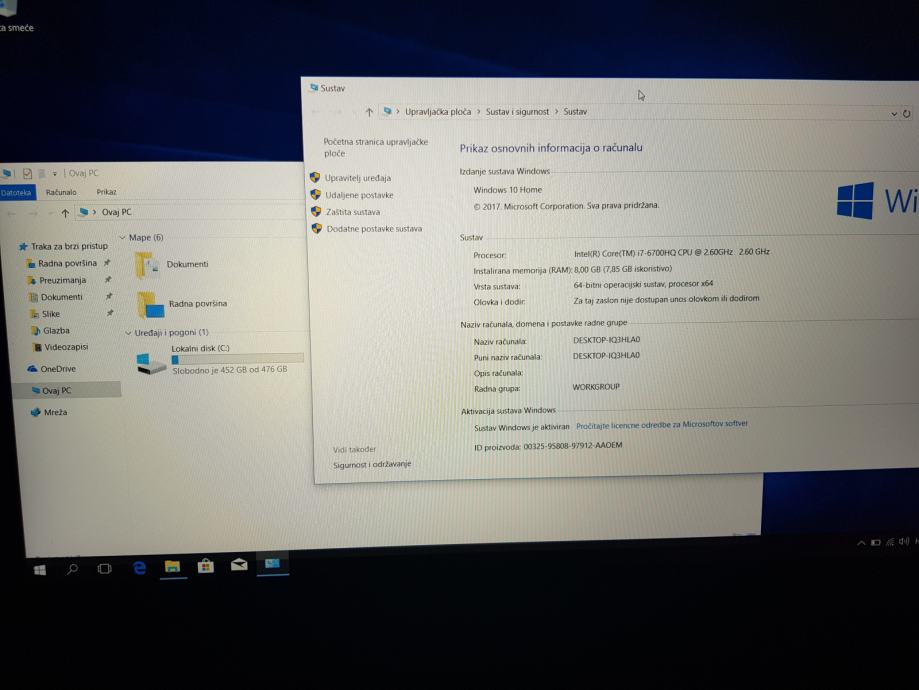Open Microsoft Store from the taskbar
The image size is (919, 690).
coord(206,566)
